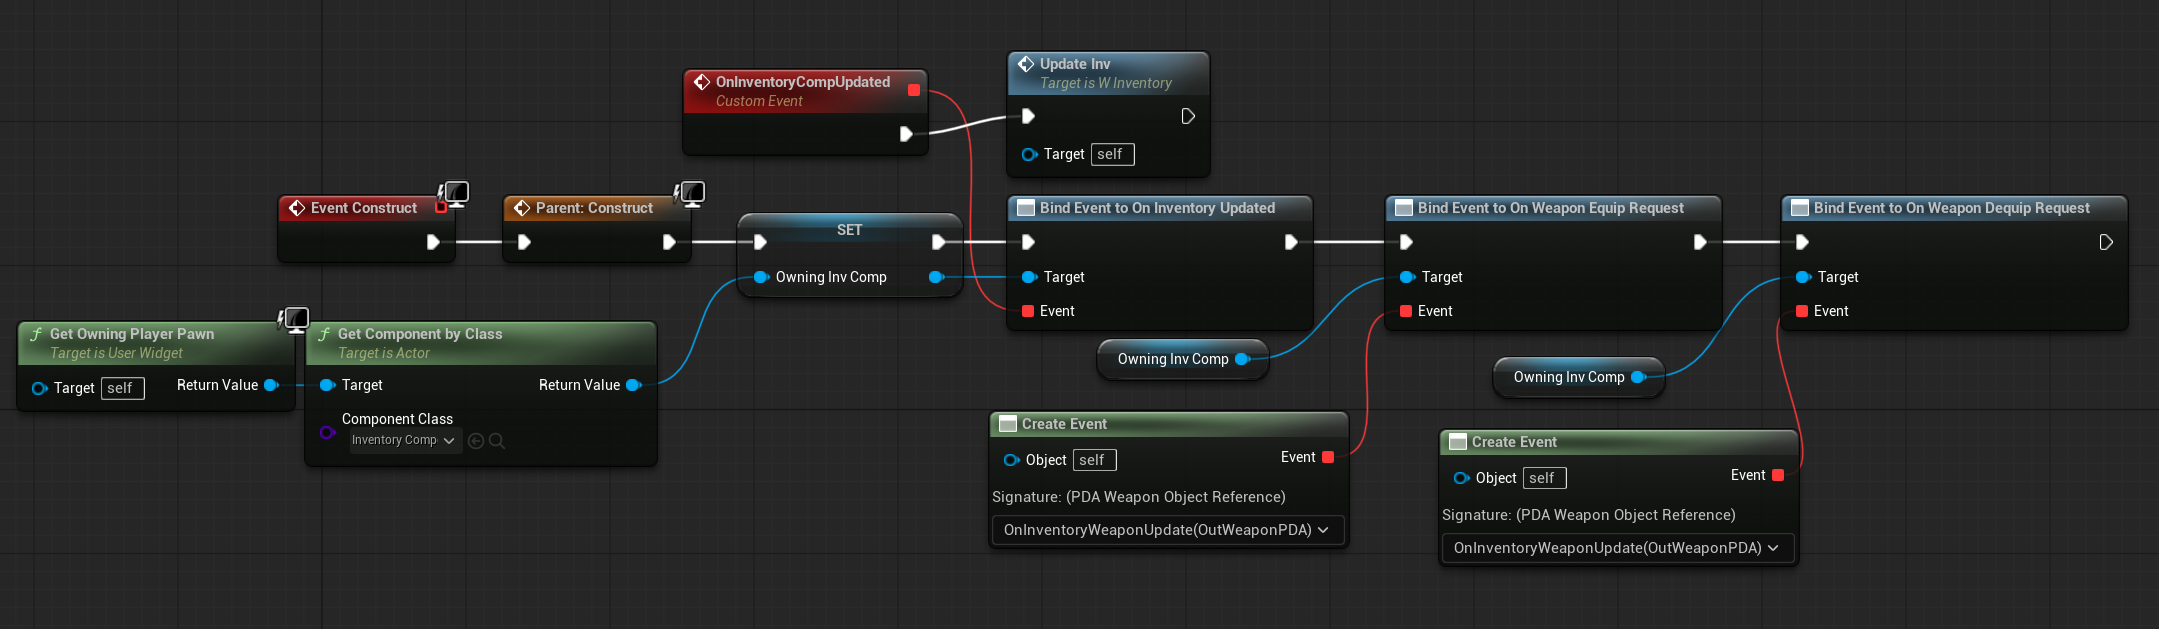
Task: Click self Target field on Get Owning Player Pawn
Action: (x=122, y=388)
